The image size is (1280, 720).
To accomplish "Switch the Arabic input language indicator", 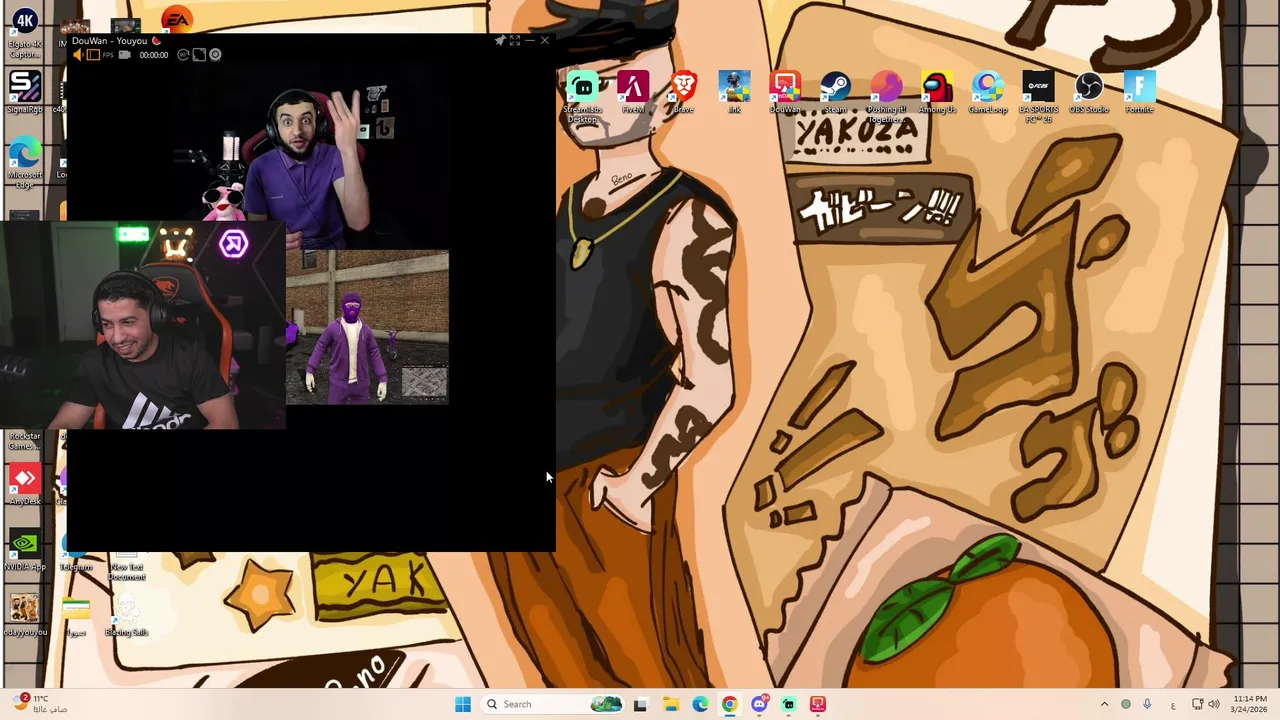I will [x=1173, y=705].
